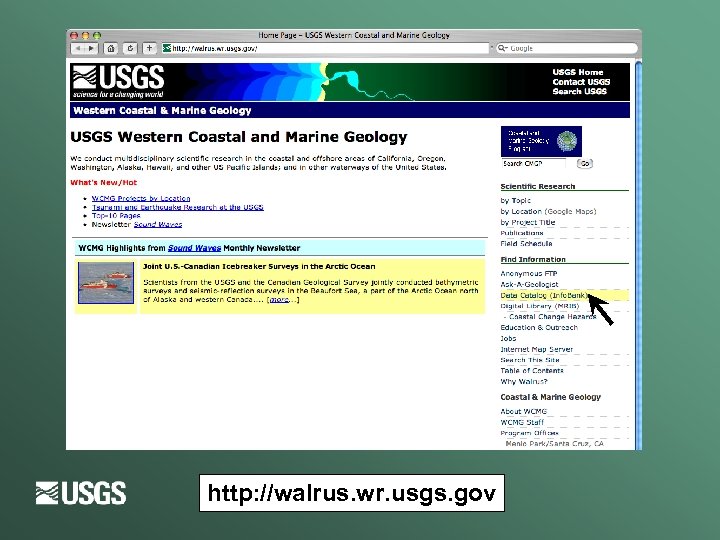Open Digital Library (MRIB) link
Viewport: 720px width, 540px height.
pyautogui.click(x=540, y=306)
